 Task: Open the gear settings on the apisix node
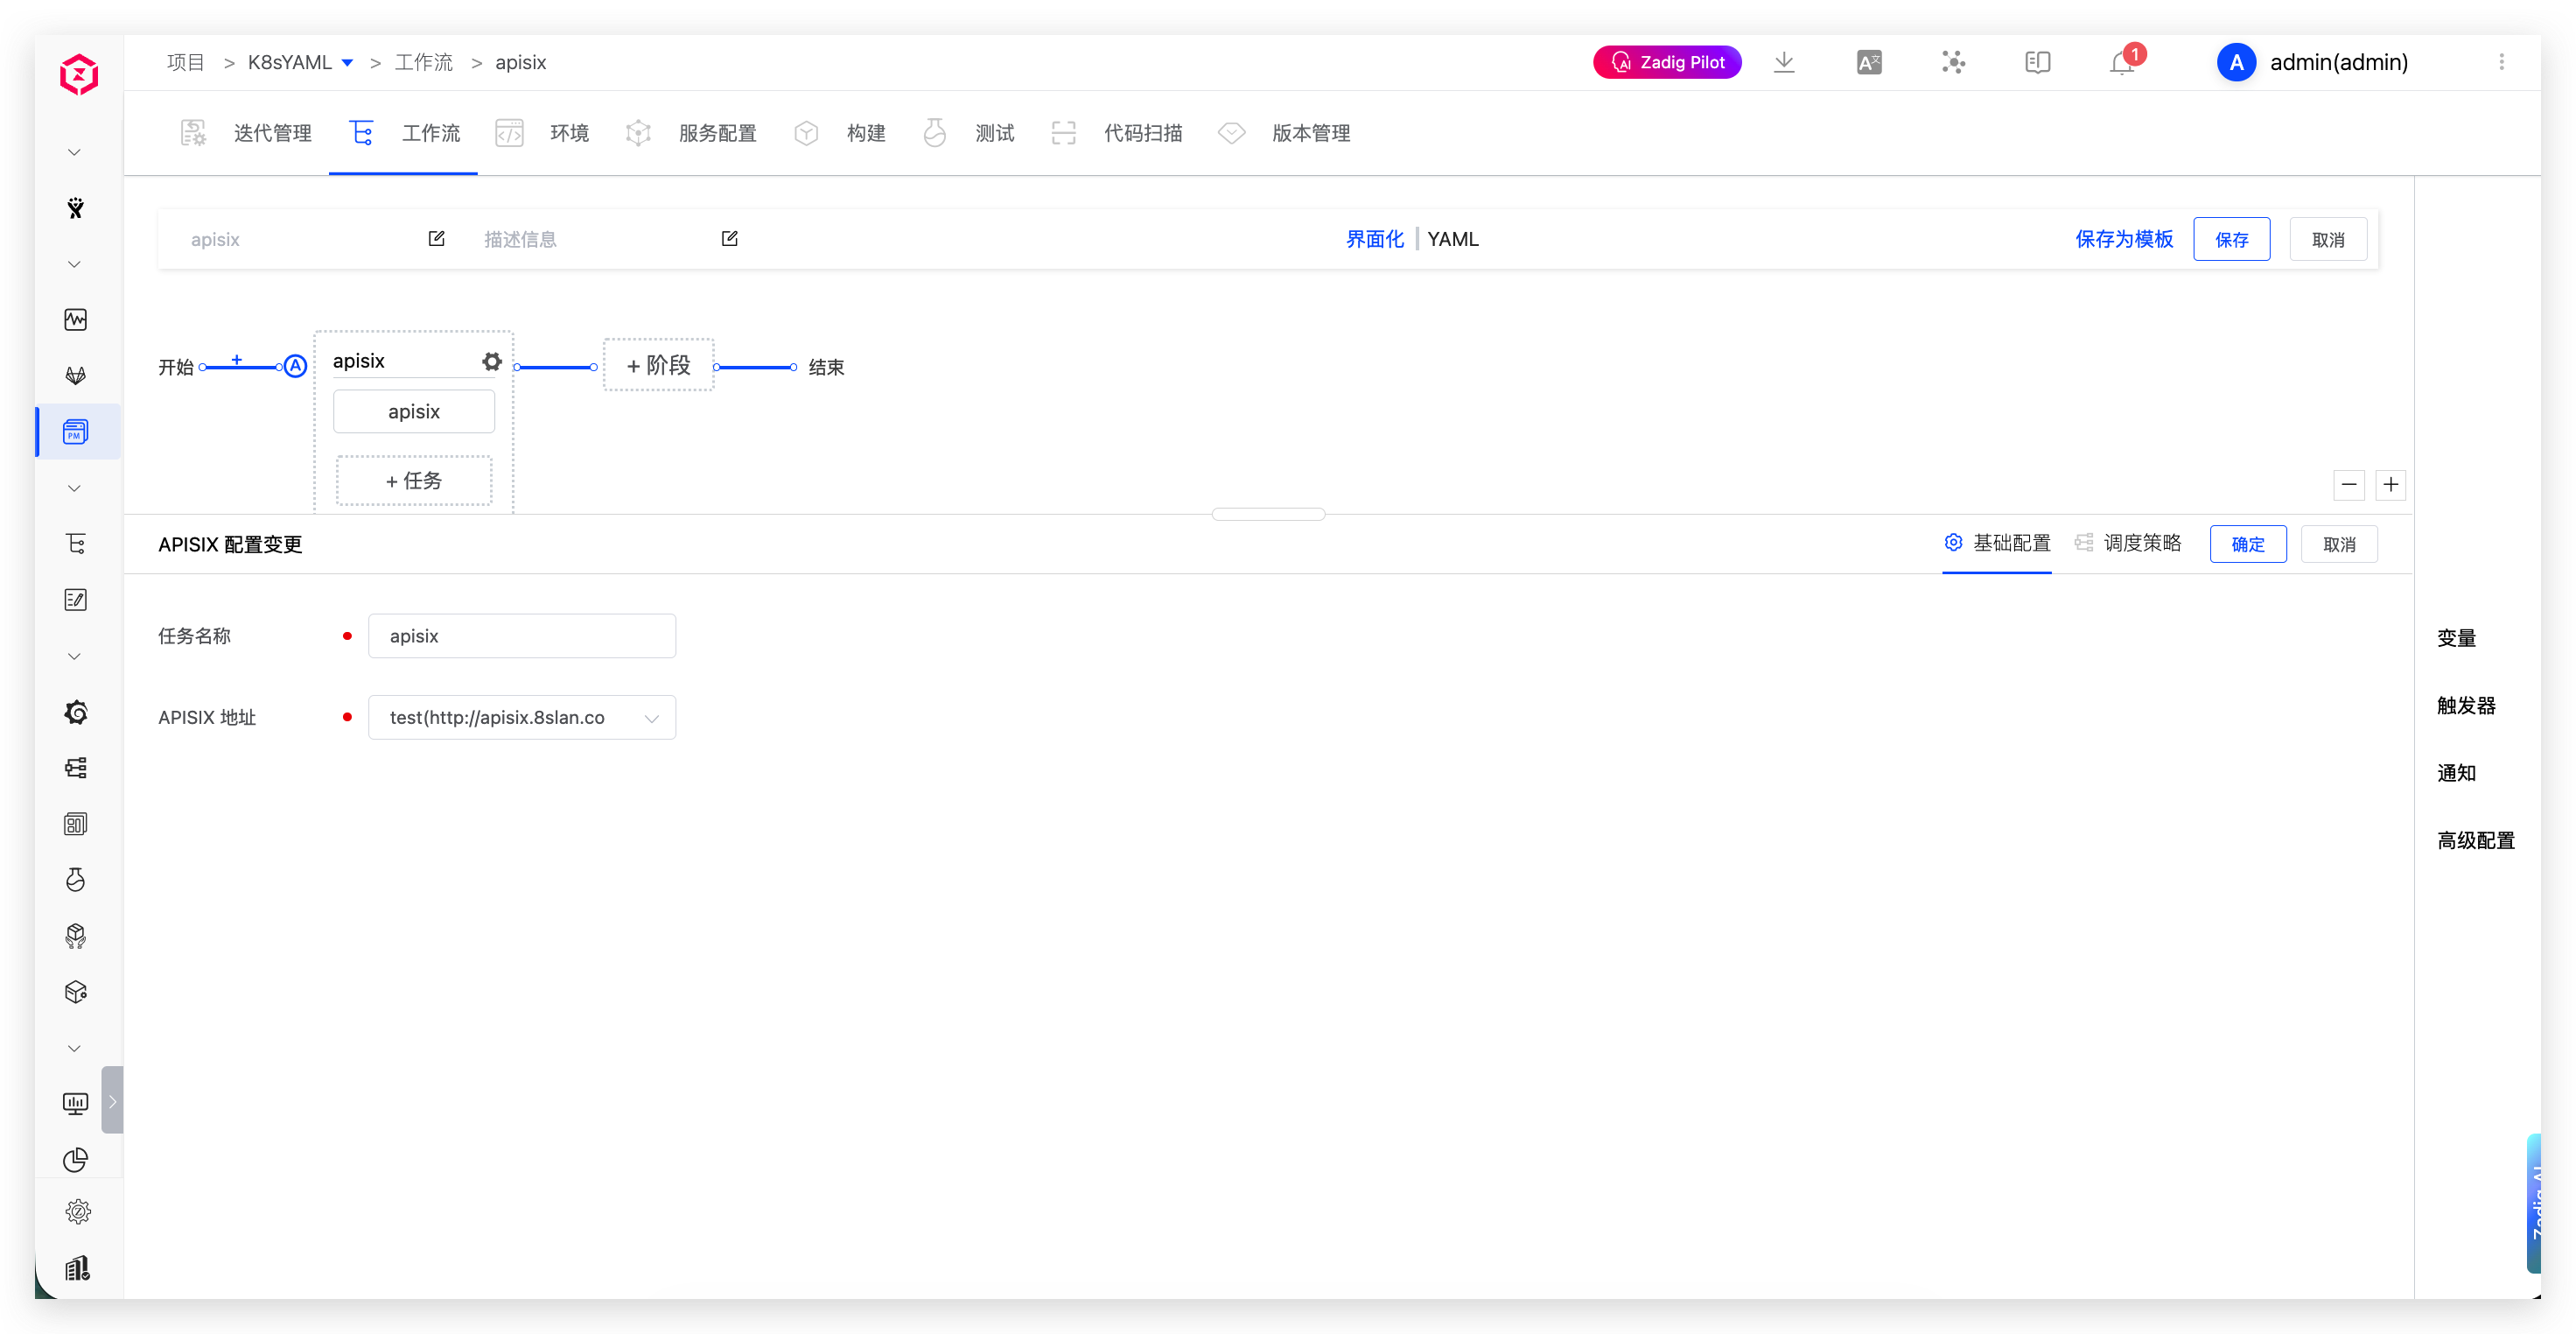[491, 361]
